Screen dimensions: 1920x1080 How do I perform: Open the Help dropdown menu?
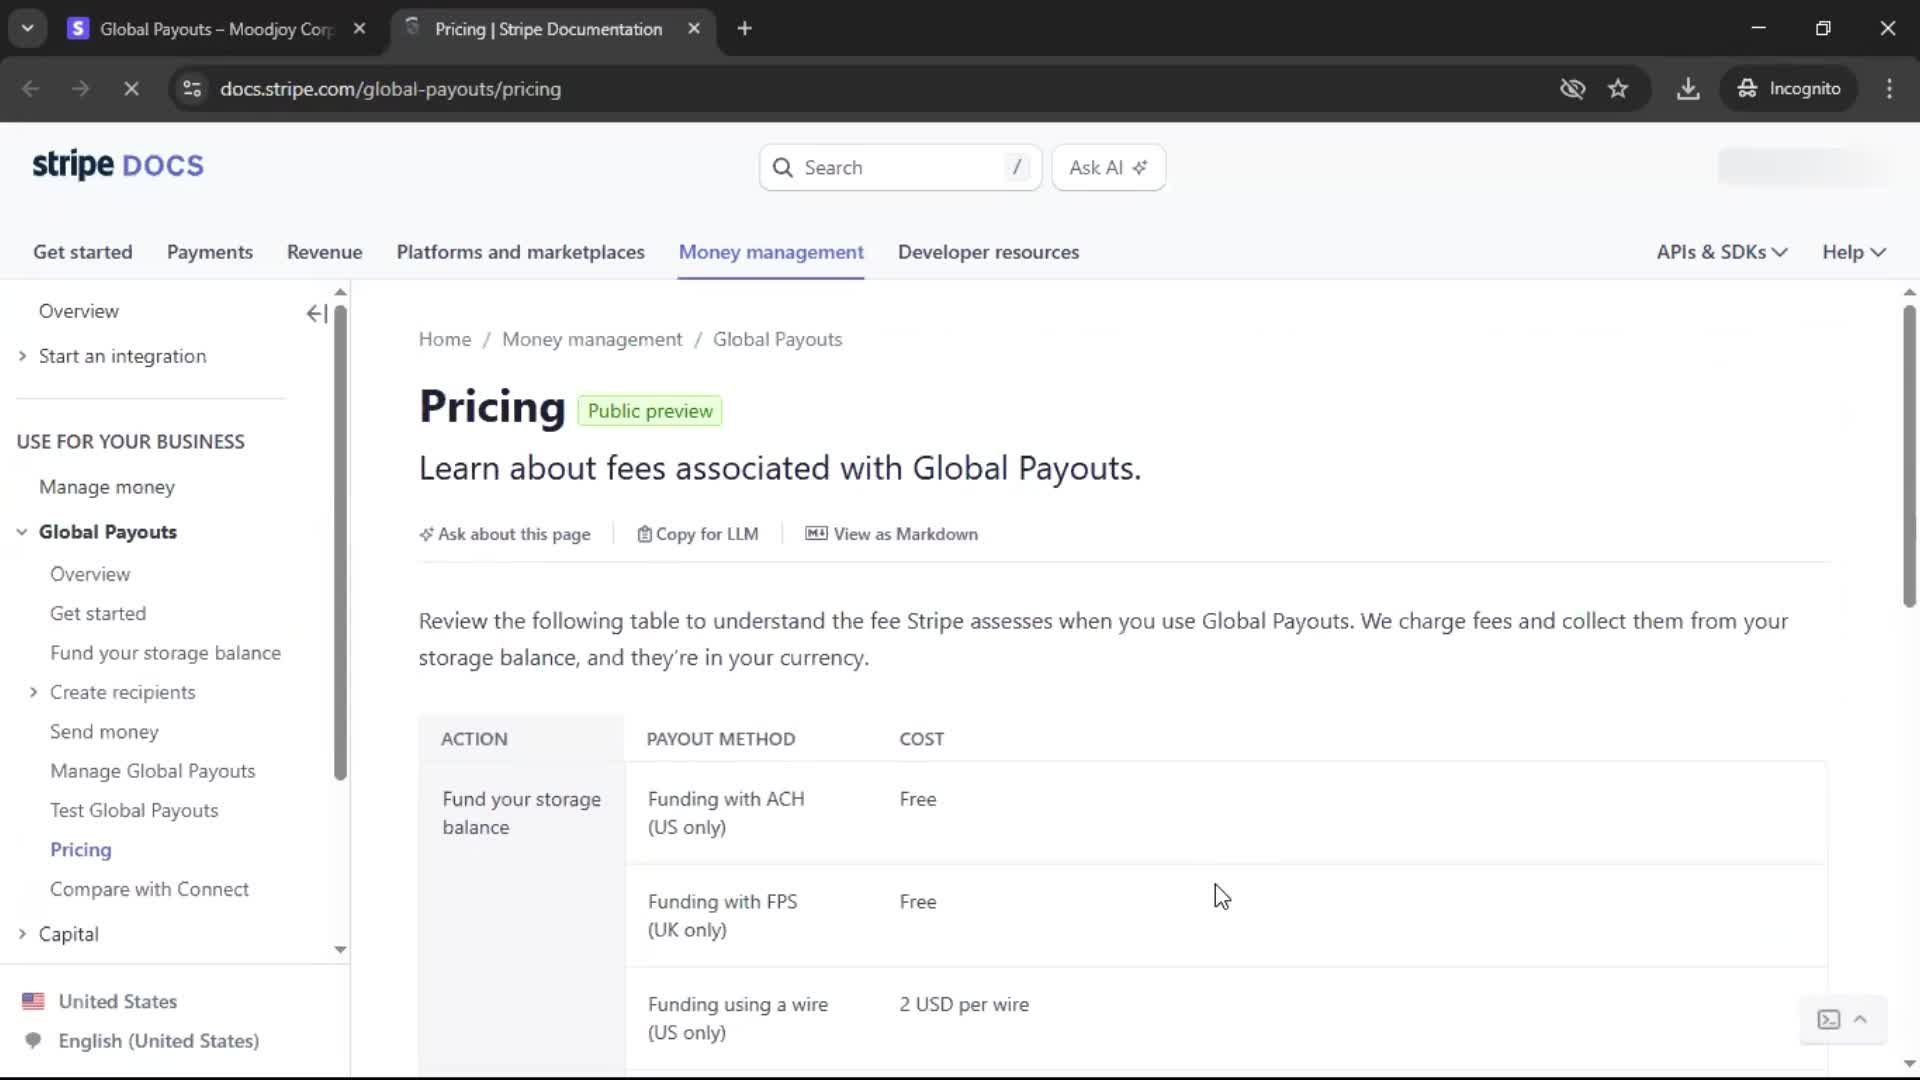pyautogui.click(x=1853, y=252)
